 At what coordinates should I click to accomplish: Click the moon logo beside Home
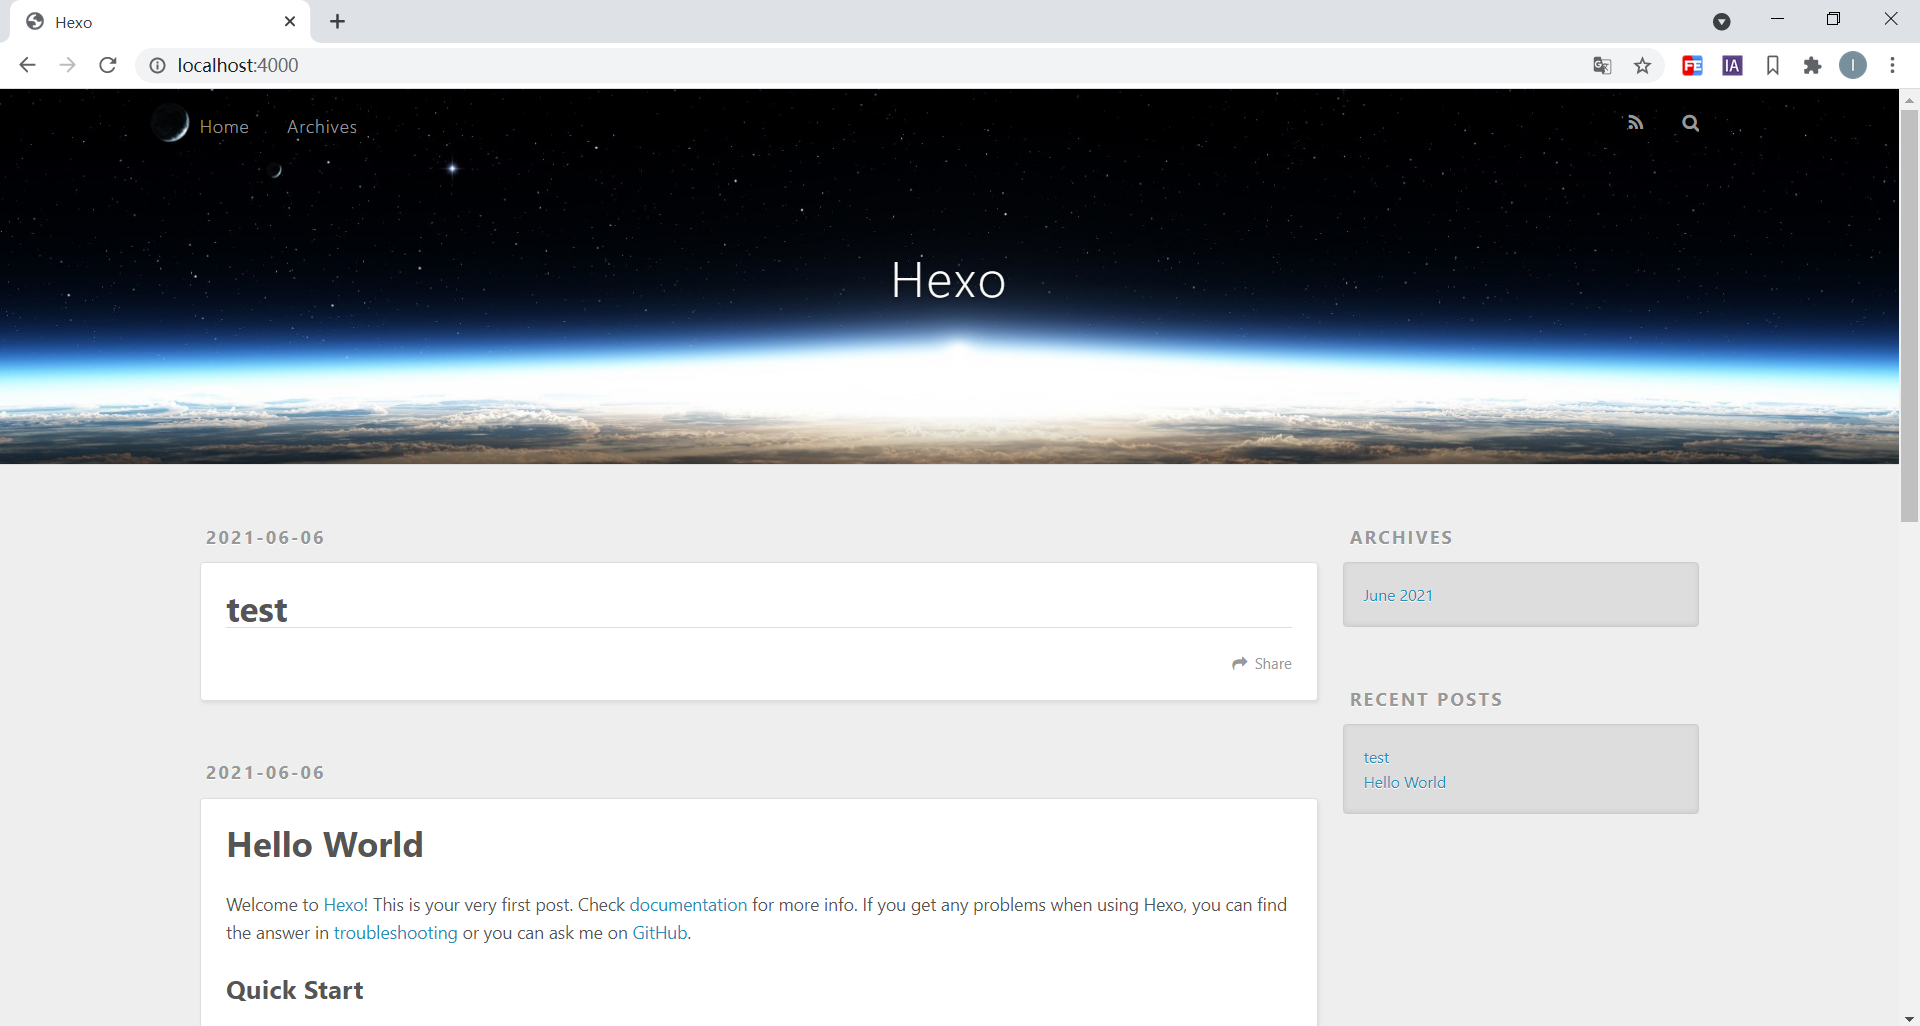[170, 123]
